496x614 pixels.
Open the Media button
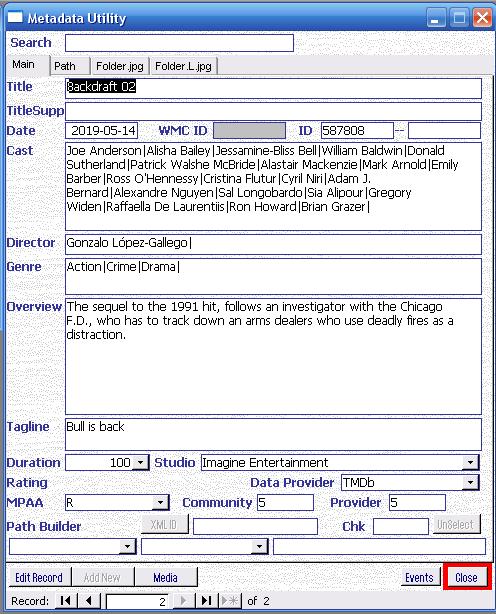[165, 578]
